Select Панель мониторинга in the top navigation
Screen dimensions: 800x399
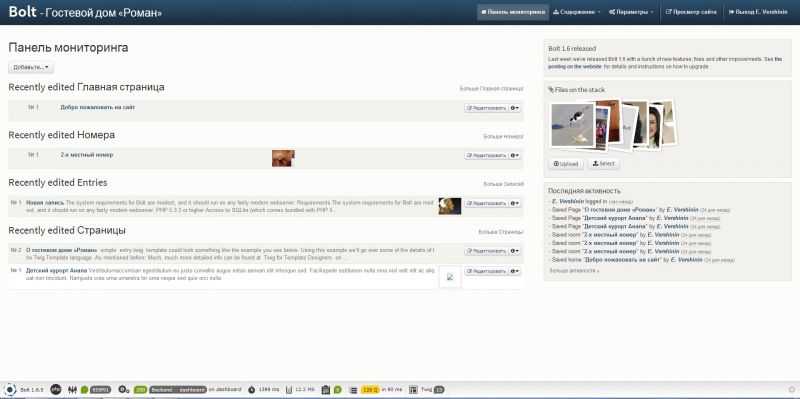pos(513,12)
